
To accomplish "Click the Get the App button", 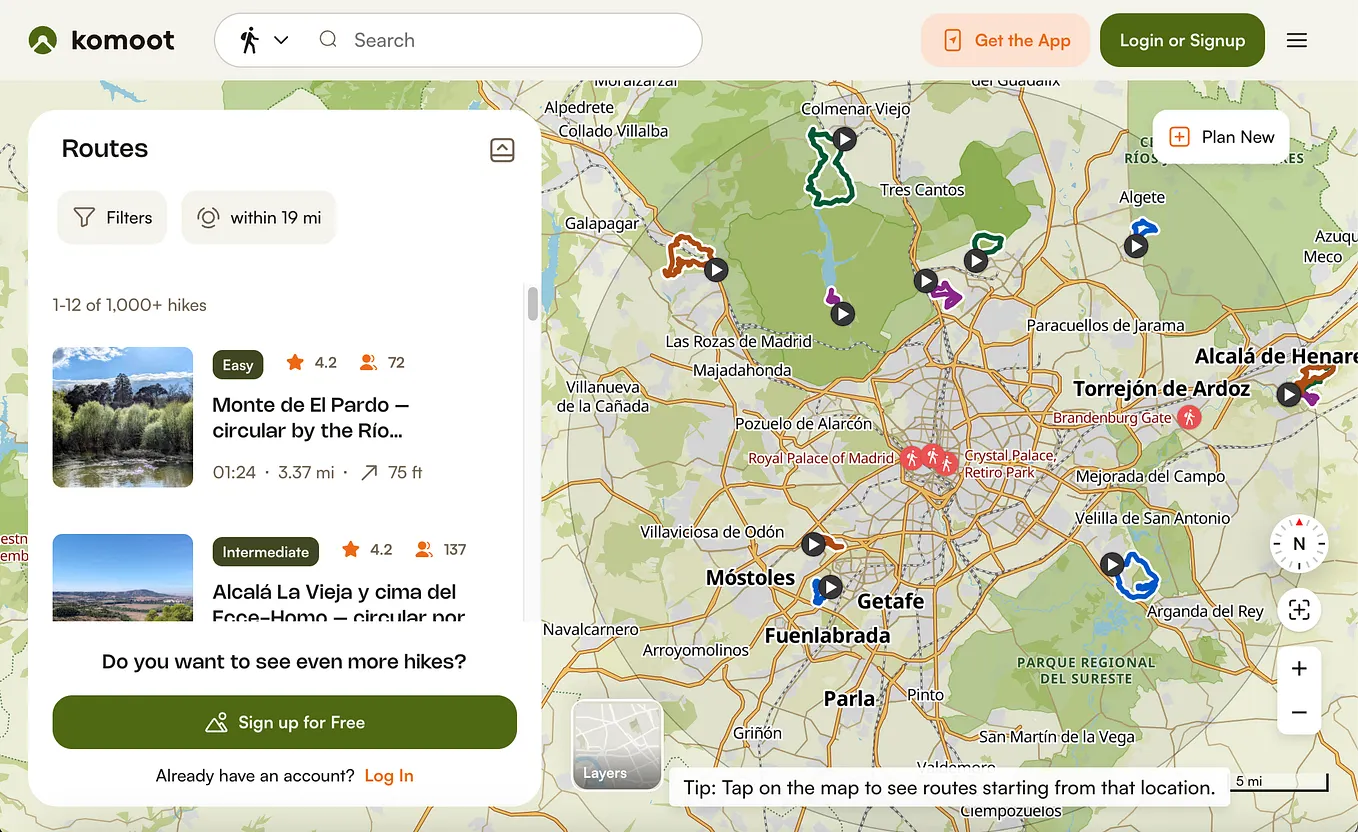I will [x=1005, y=40].
